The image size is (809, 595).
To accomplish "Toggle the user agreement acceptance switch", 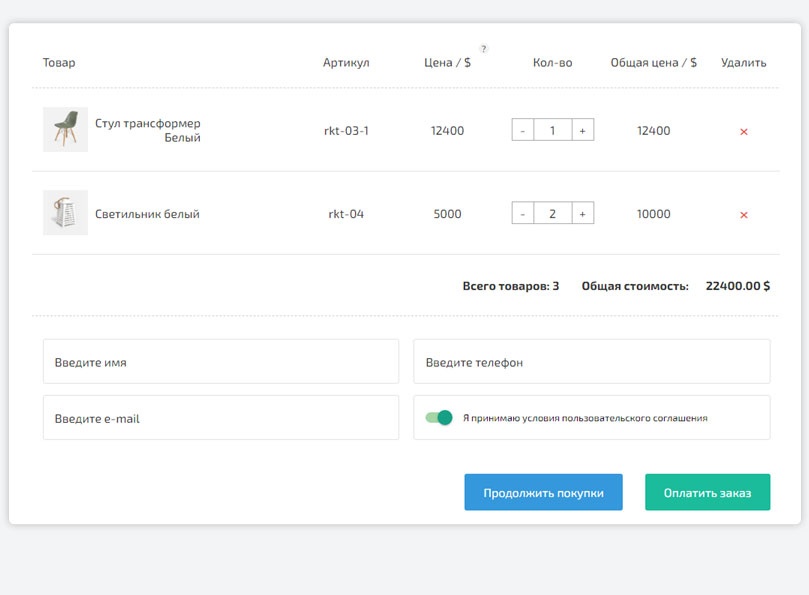I will point(439,418).
